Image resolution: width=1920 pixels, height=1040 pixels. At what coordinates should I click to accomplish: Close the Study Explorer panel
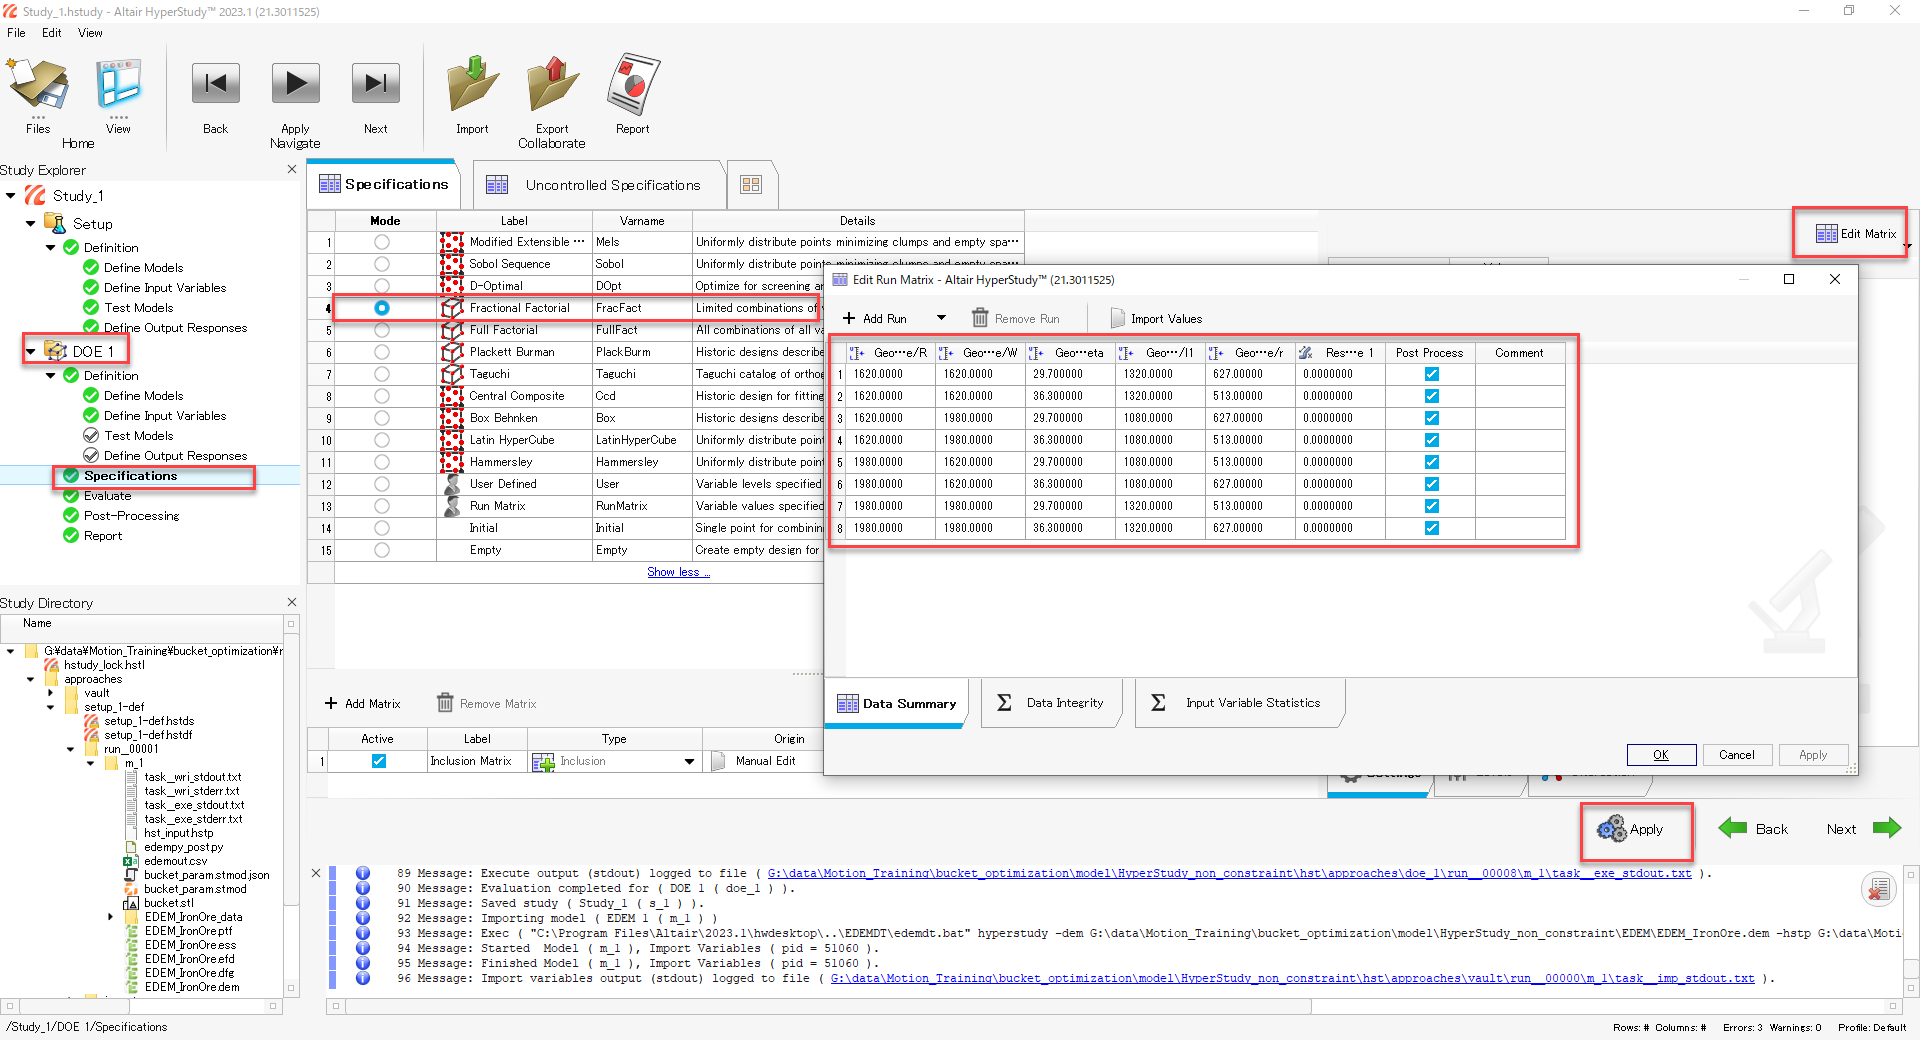[x=292, y=169]
